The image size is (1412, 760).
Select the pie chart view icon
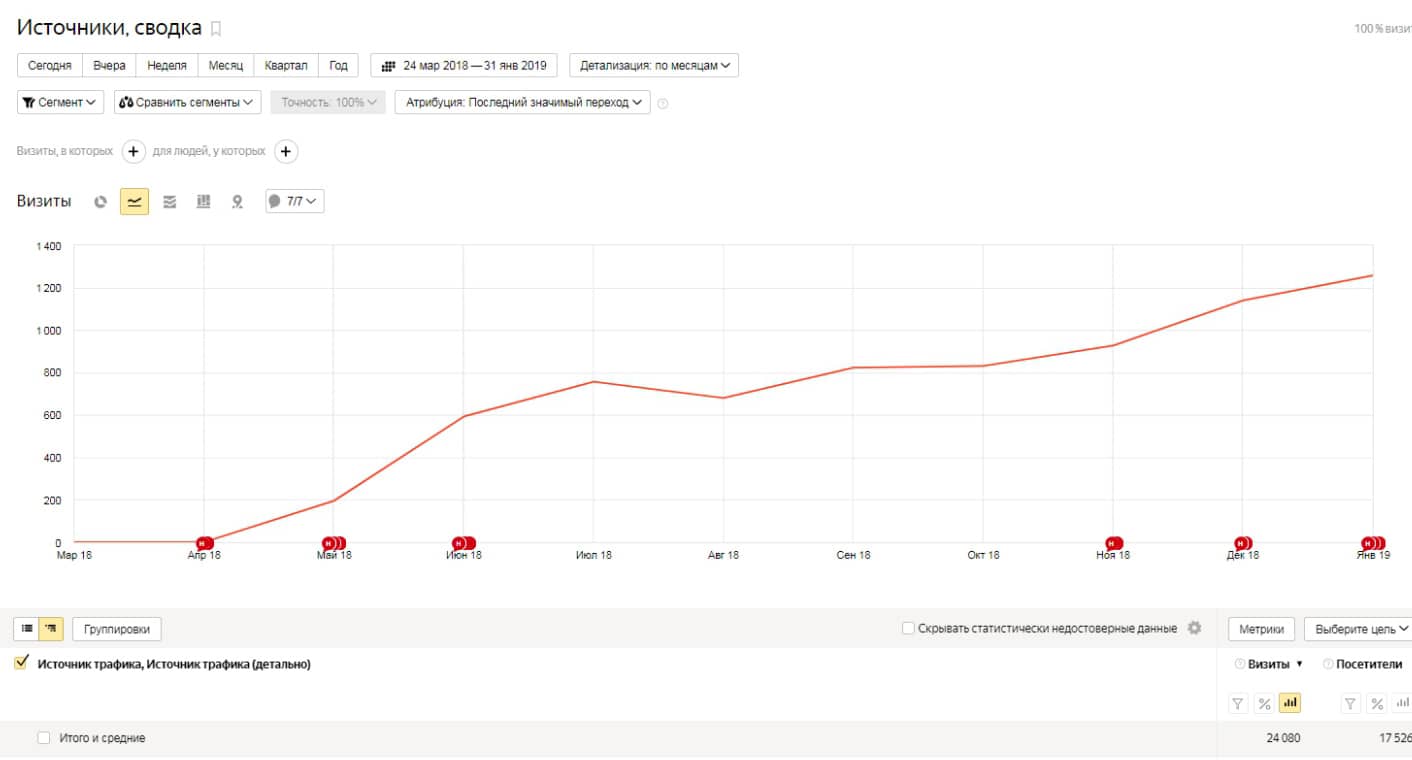point(100,201)
